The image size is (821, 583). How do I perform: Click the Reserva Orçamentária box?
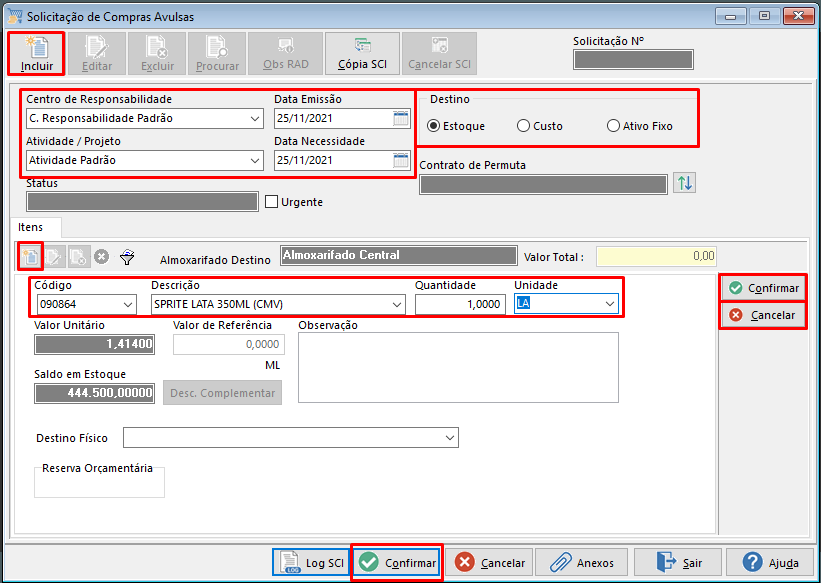[99, 482]
